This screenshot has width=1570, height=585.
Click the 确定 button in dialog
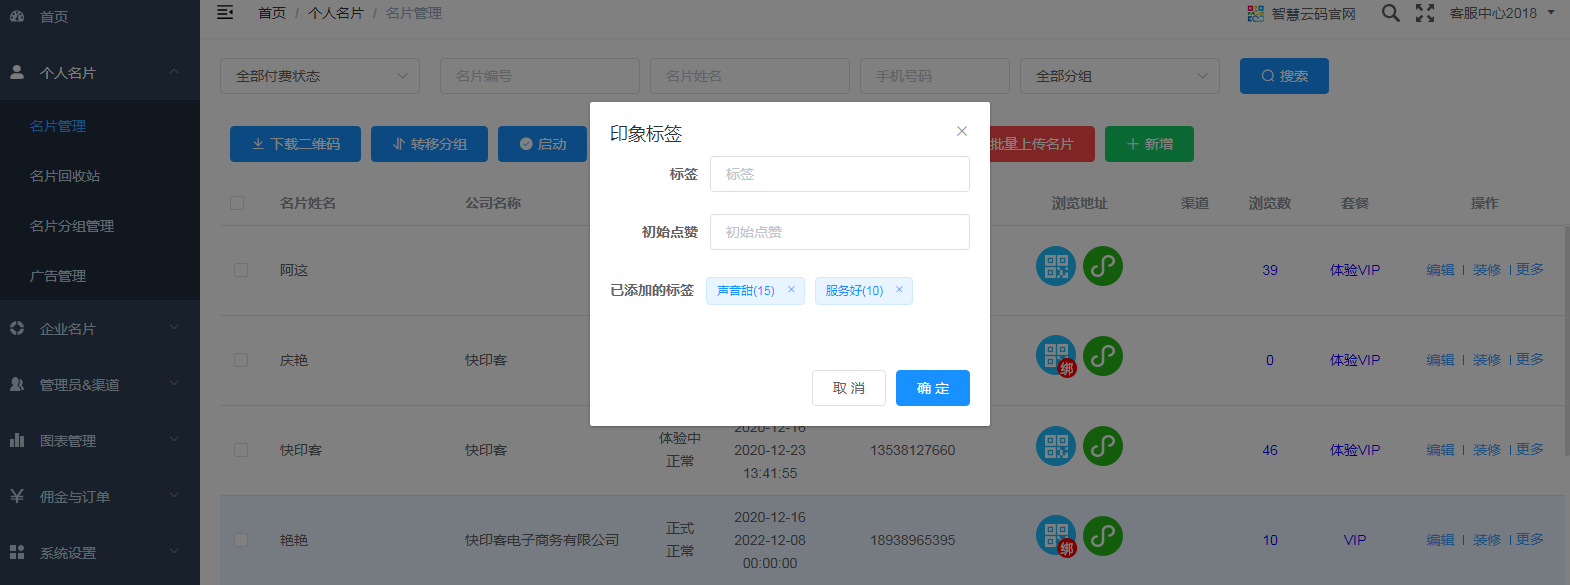[932, 388]
